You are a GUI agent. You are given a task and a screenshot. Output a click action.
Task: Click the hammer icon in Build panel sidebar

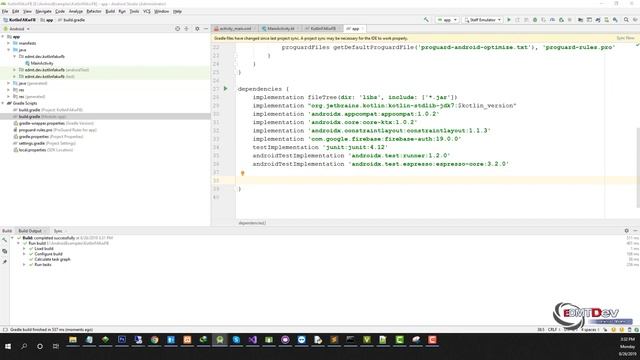4,240
